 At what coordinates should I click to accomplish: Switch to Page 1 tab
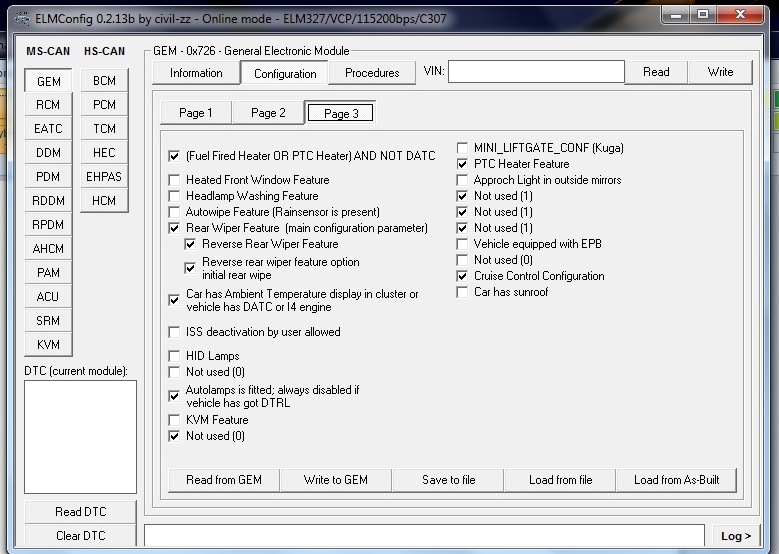click(x=195, y=113)
